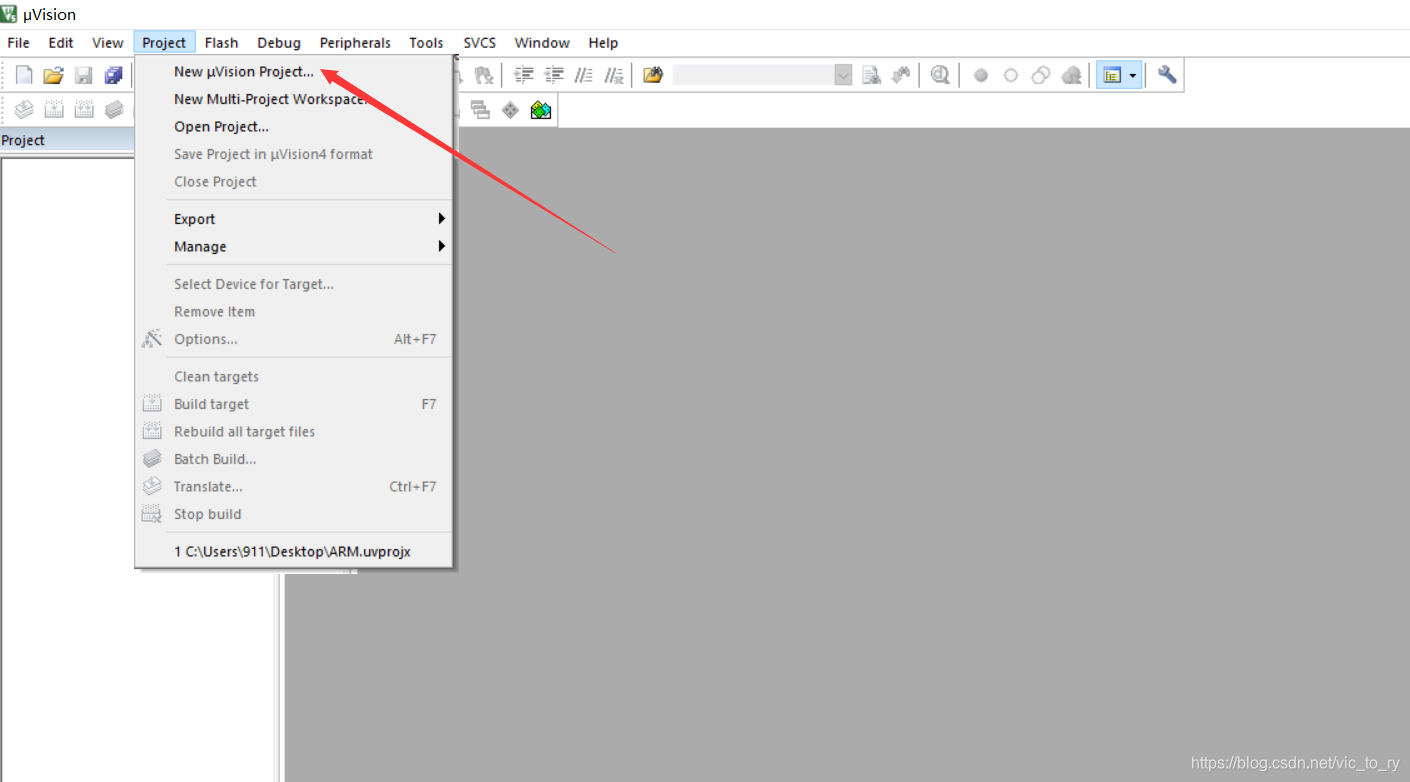This screenshot has width=1410, height=782.
Task: Select Translate... menu entry
Action: (x=294, y=486)
